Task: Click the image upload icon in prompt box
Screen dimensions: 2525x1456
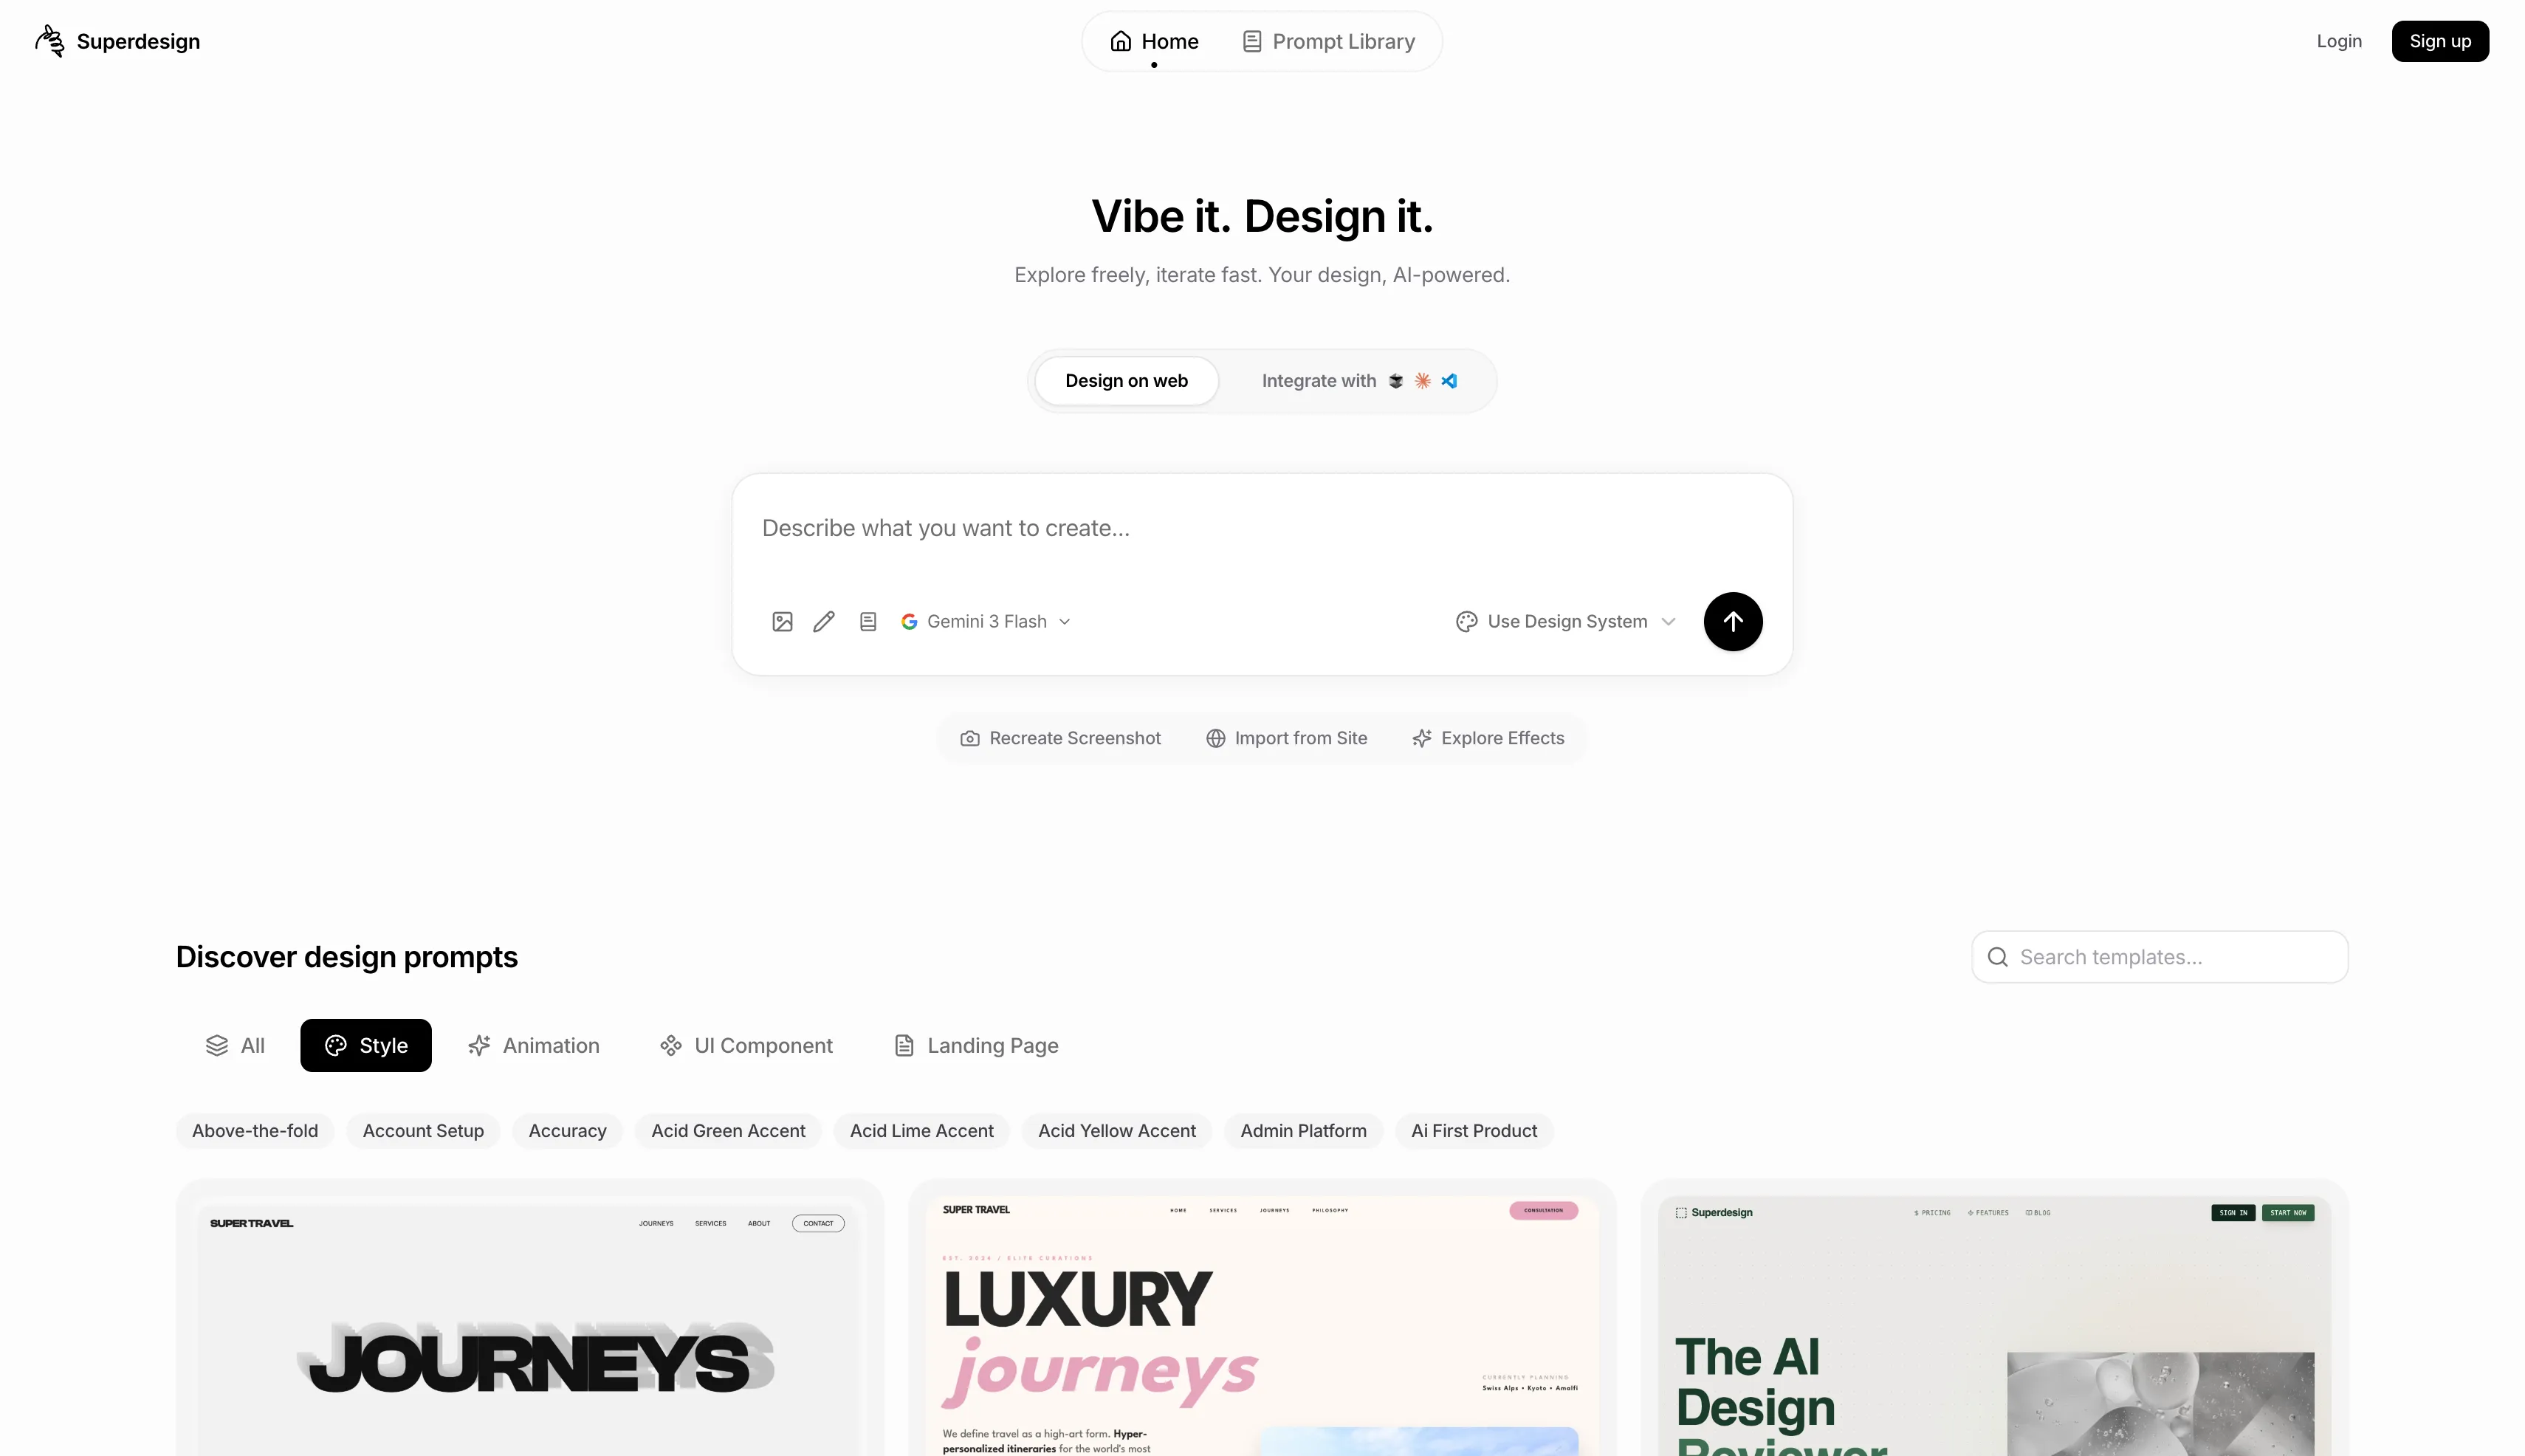Action: [x=782, y=622]
